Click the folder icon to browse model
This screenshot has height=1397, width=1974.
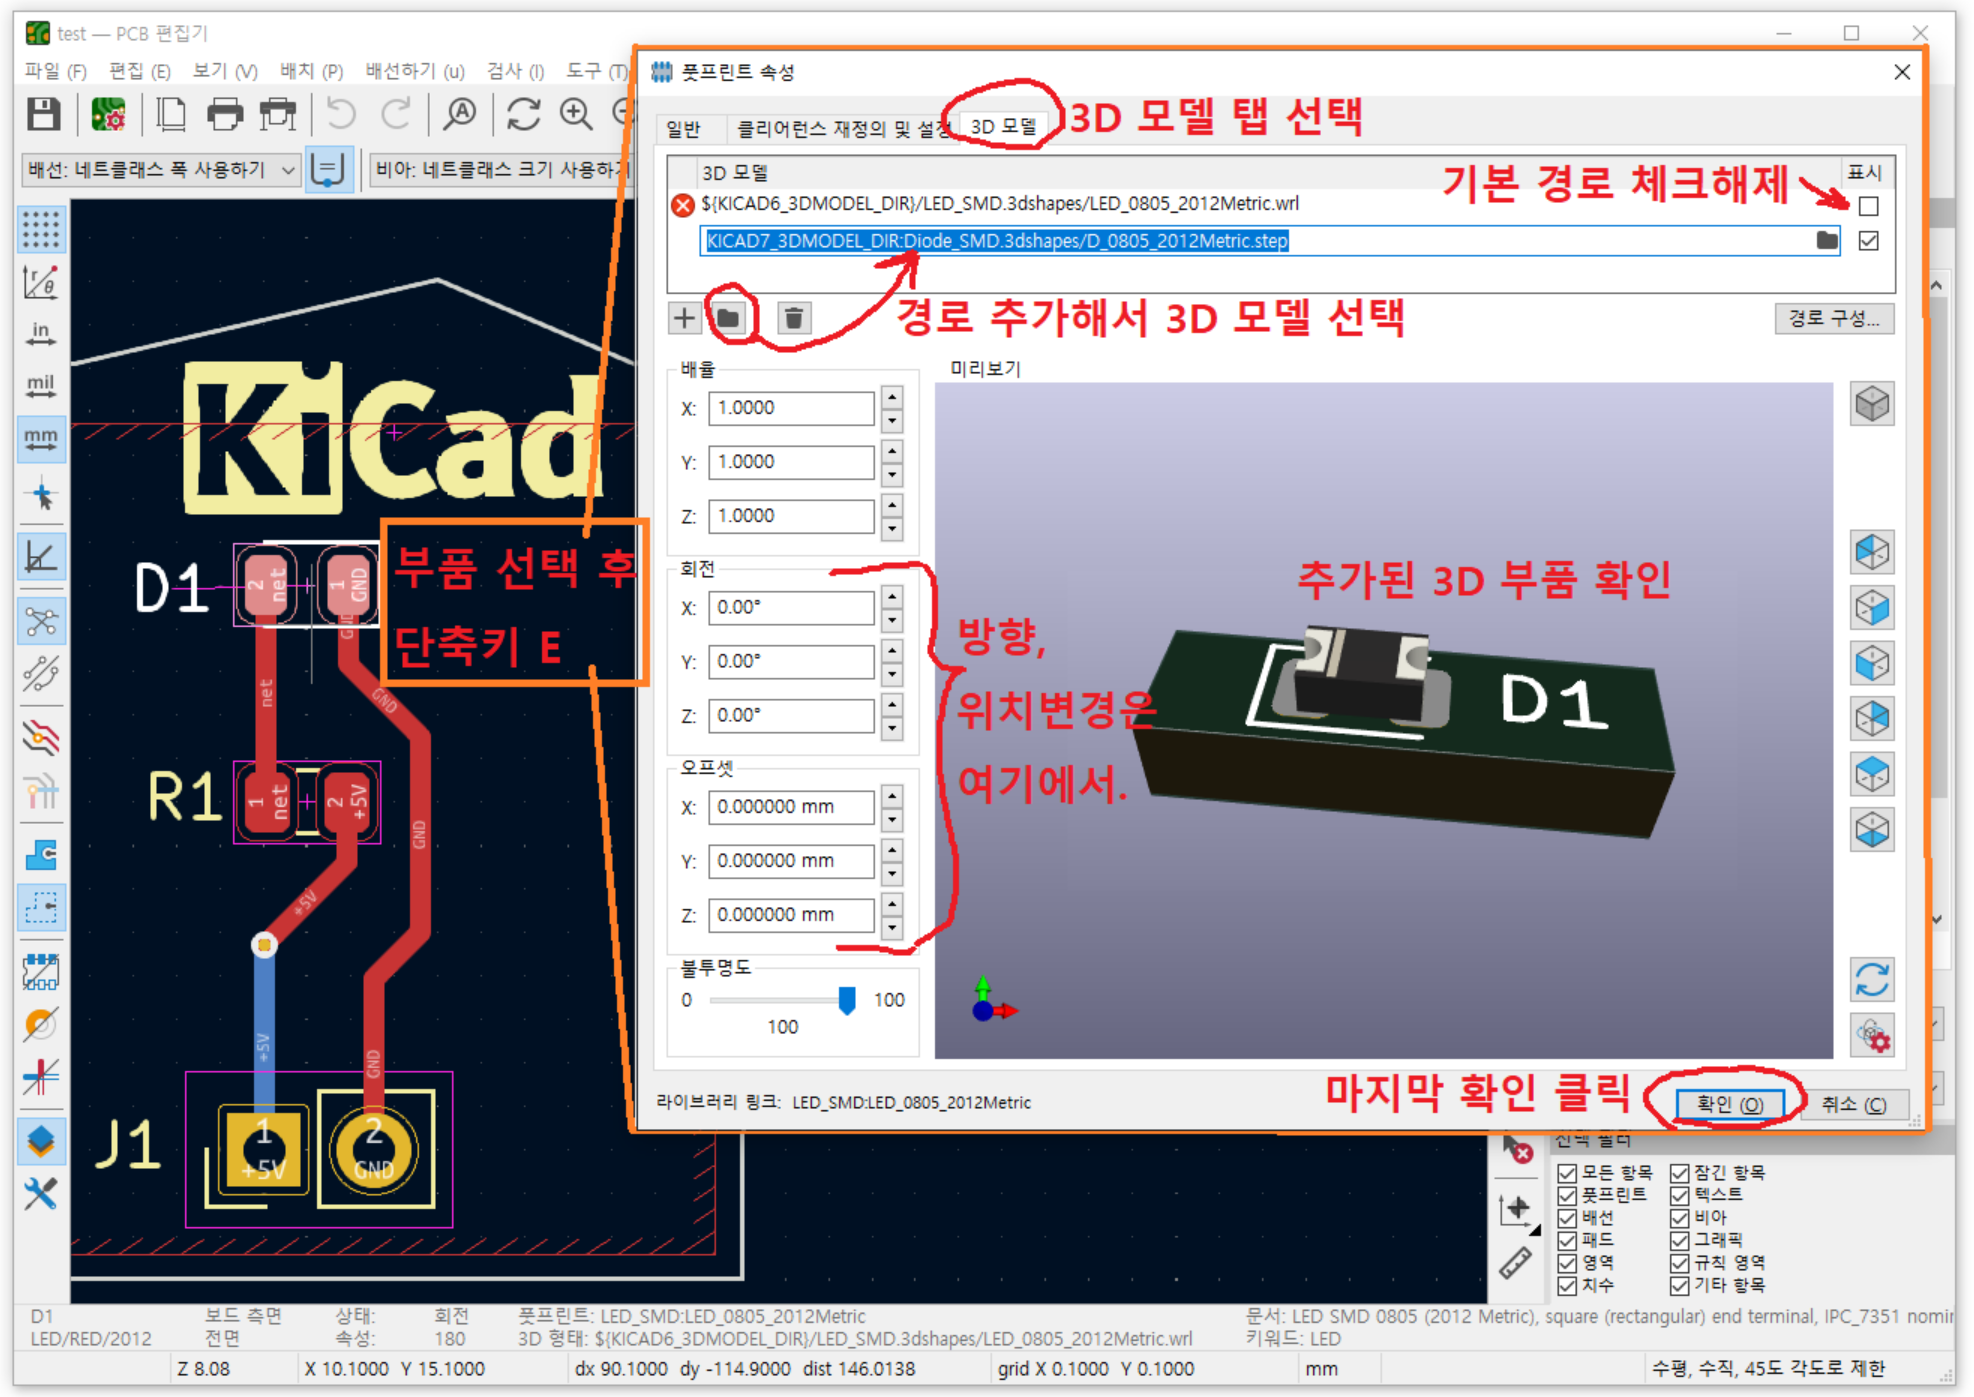tap(729, 318)
